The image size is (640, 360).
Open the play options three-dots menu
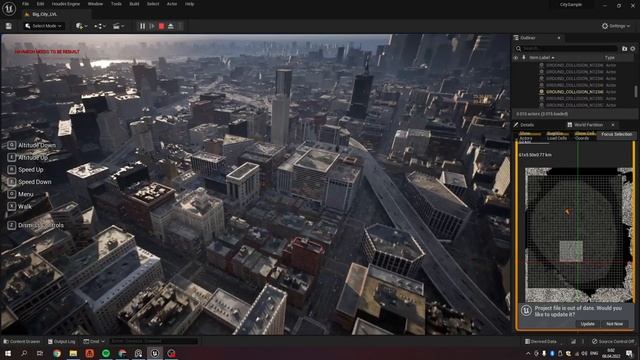click(x=180, y=26)
